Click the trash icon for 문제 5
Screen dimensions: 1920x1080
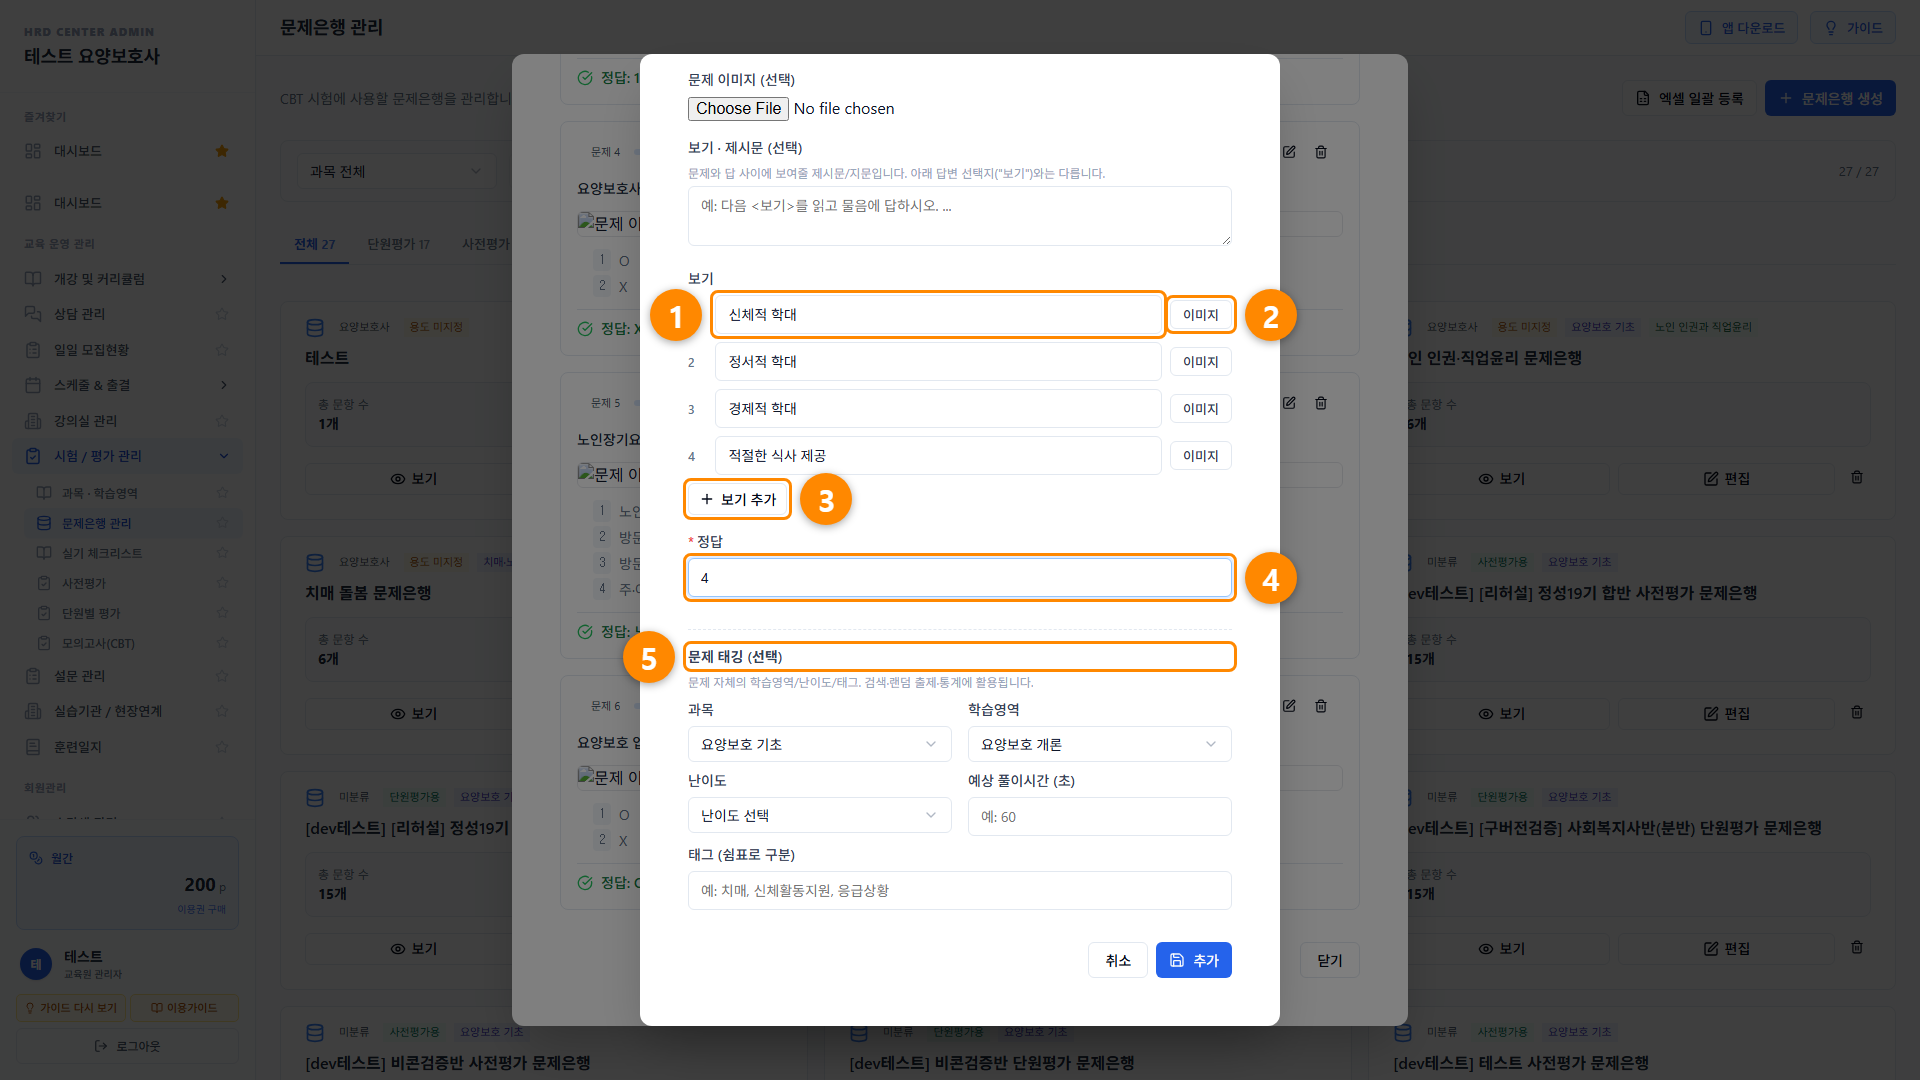point(1321,403)
